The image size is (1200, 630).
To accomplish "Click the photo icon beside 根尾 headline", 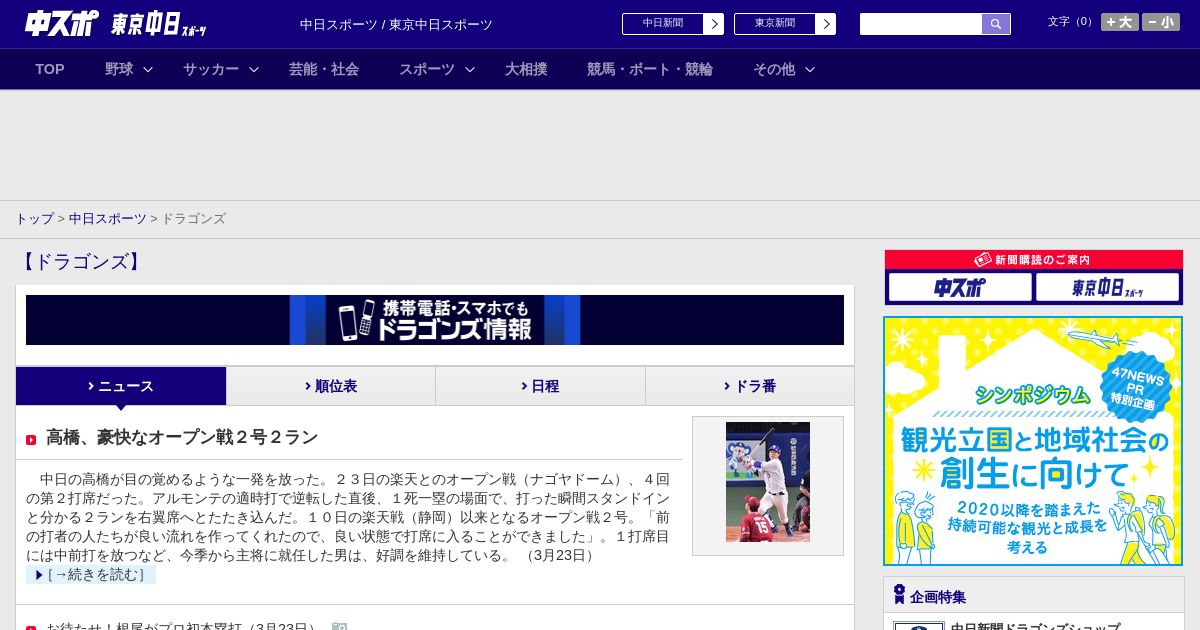I will click(x=339, y=626).
